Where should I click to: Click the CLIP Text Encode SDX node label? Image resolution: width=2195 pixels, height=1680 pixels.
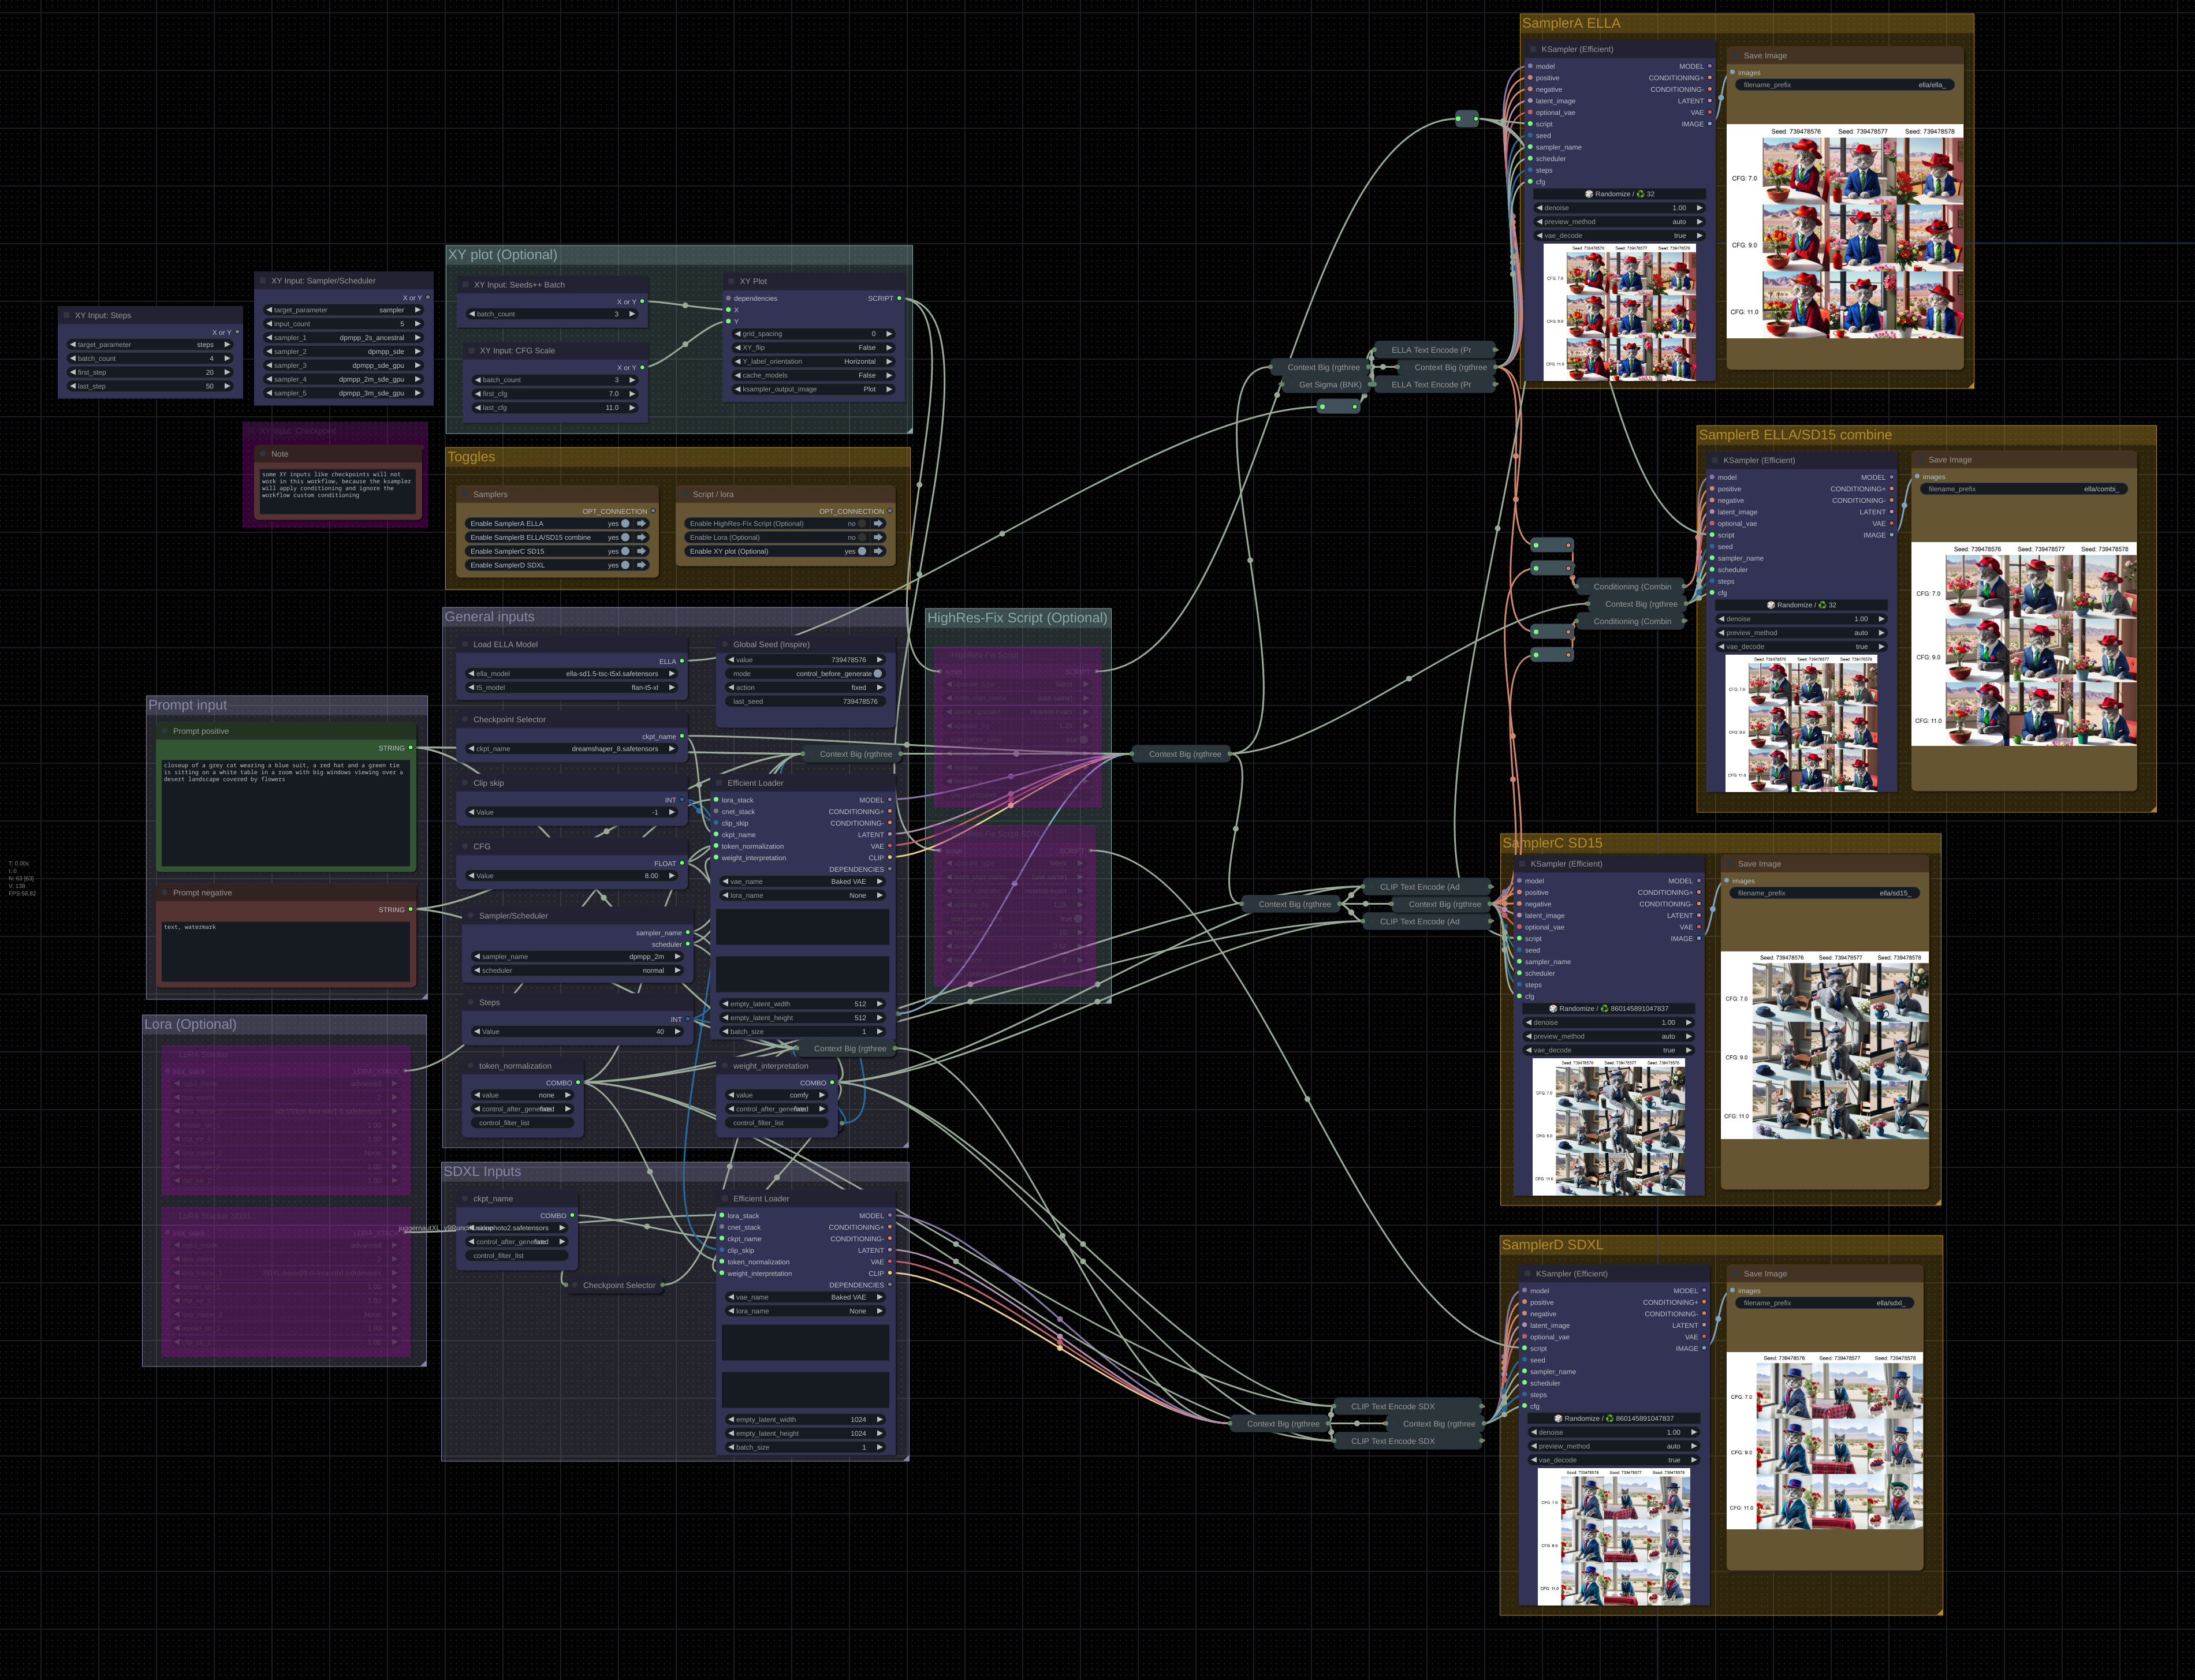pos(1392,1406)
